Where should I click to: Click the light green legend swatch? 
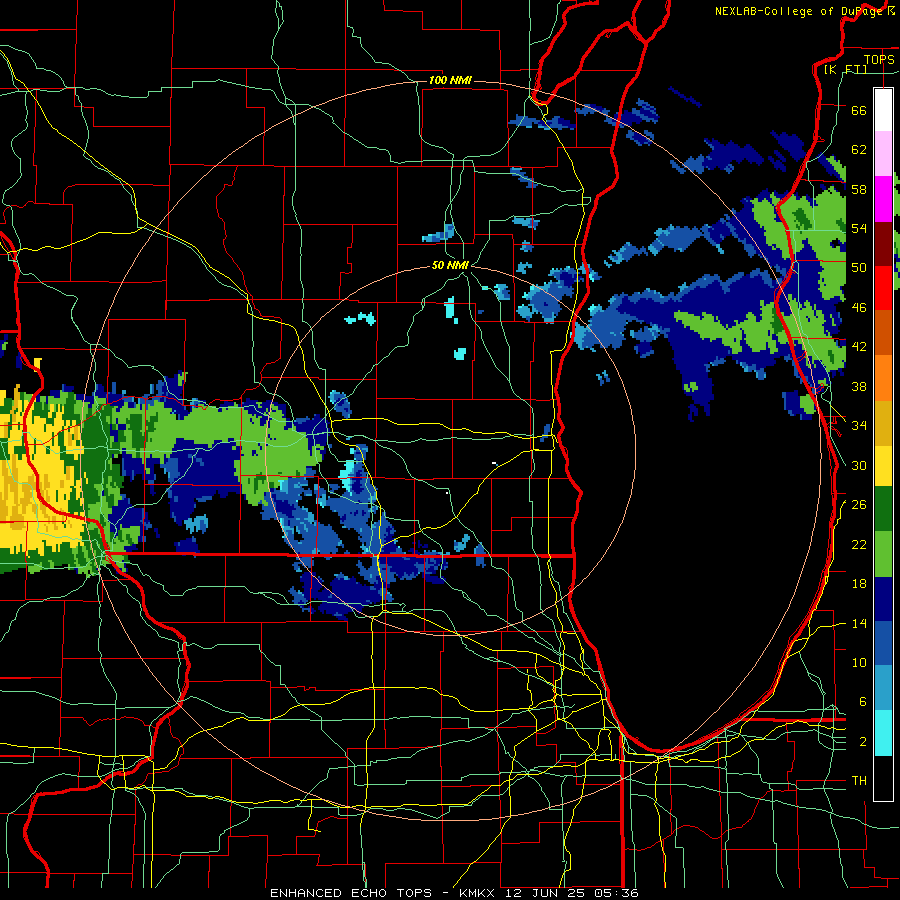pyautogui.click(x=883, y=554)
